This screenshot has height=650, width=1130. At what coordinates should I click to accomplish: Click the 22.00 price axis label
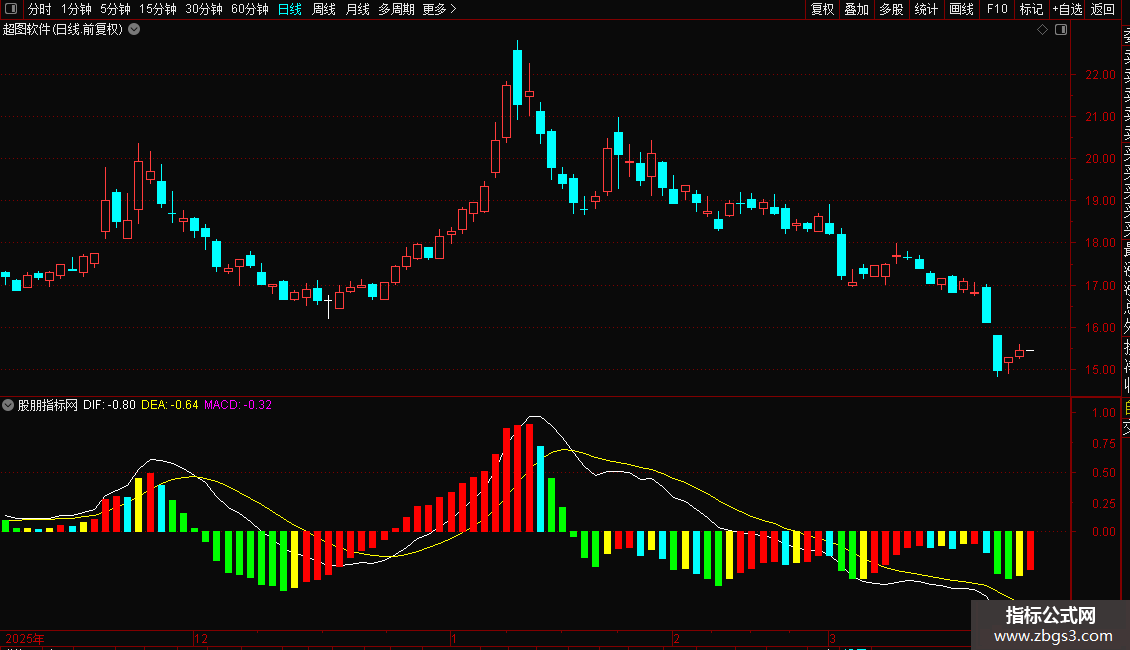pos(1100,75)
